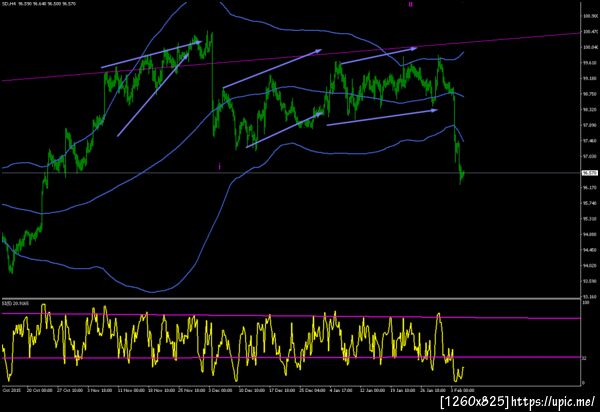Select the long purple trendline on the price chart
This screenshot has width=600, height=412.
click(x=291, y=57)
